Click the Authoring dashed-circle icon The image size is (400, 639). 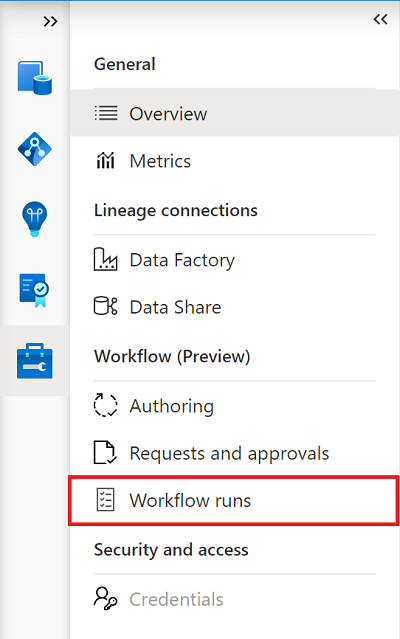pyautogui.click(x=105, y=405)
